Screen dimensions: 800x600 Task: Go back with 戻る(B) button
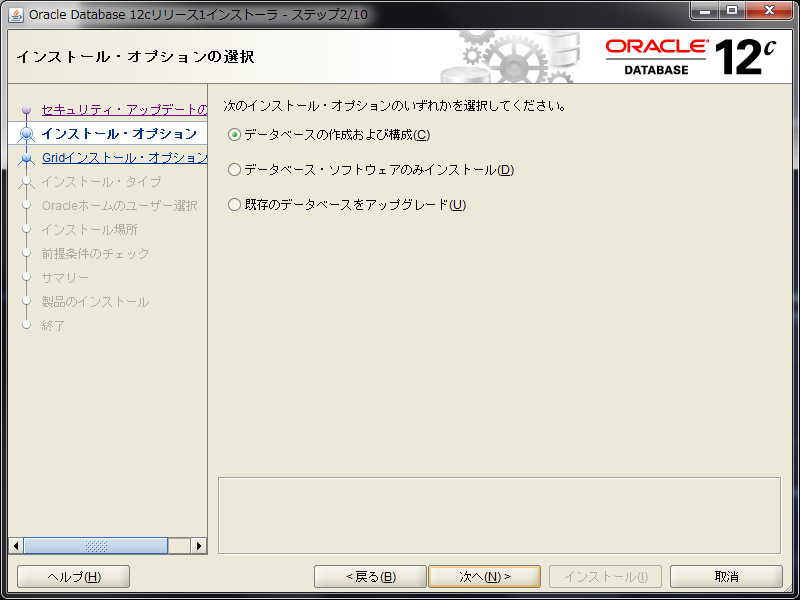(x=370, y=577)
